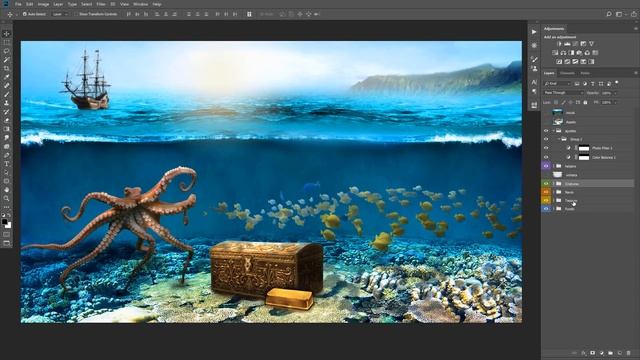The height and width of the screenshot is (360, 640).
Task: Open the Window menu
Action: coord(140,4)
